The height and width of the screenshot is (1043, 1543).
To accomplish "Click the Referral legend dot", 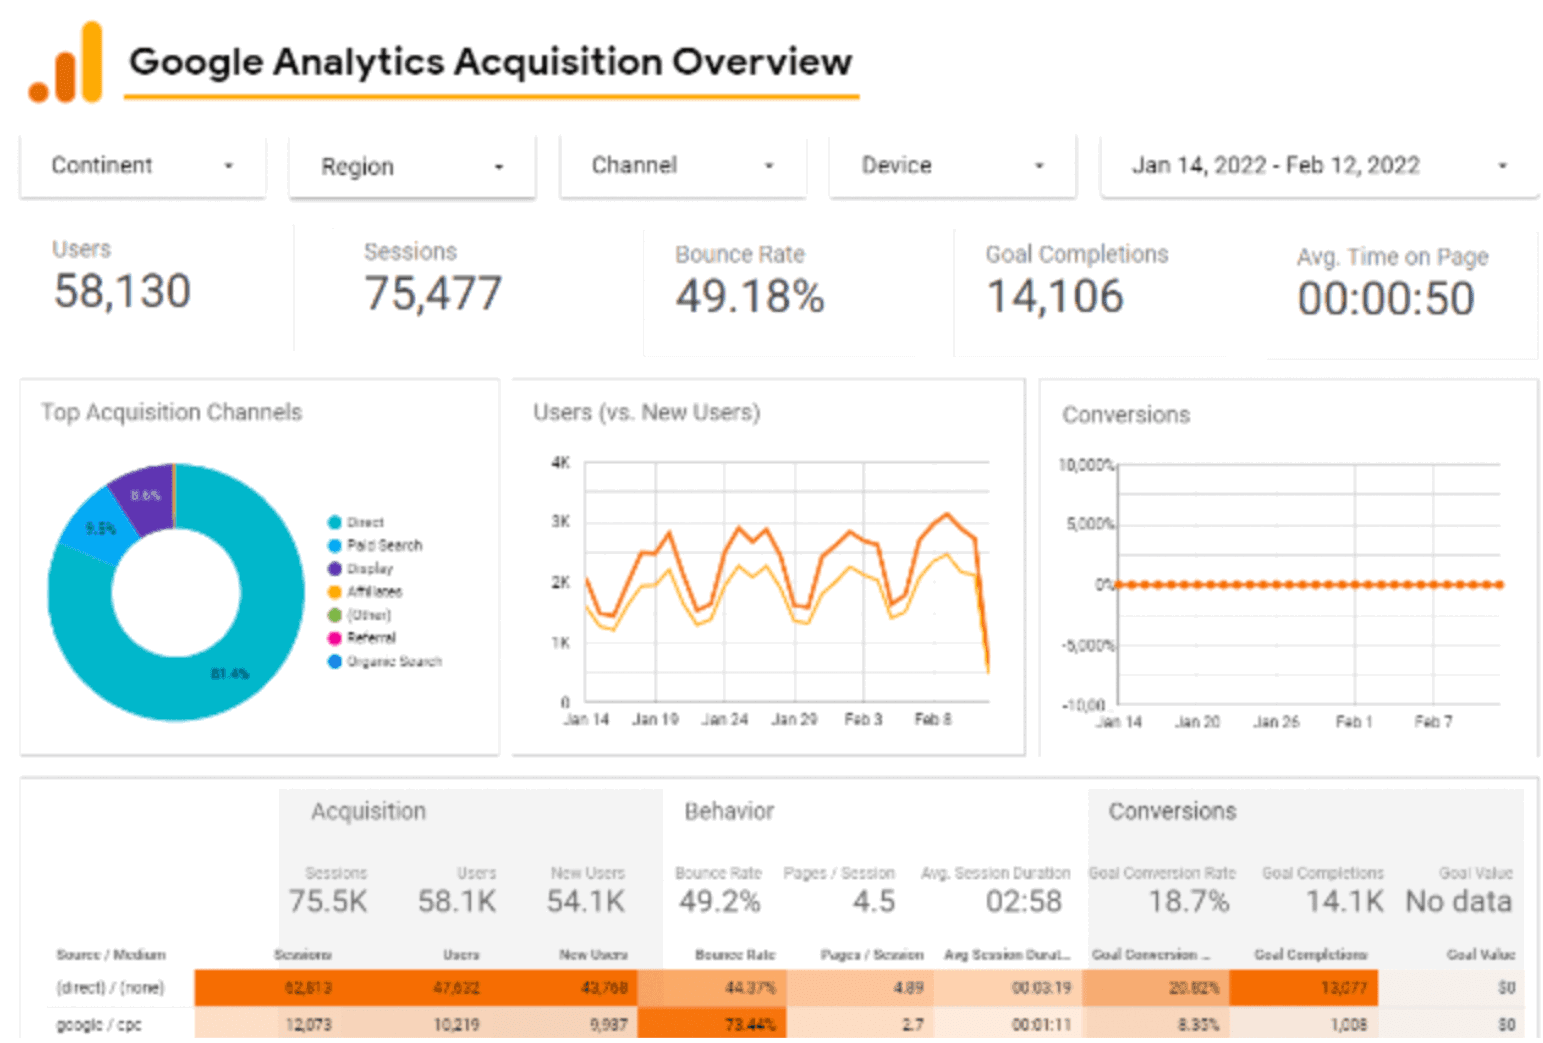I will [x=333, y=637].
